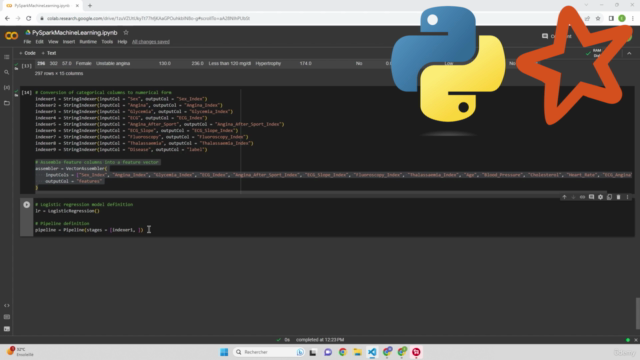Click the 'Hypertrophy' table cell

268,63
